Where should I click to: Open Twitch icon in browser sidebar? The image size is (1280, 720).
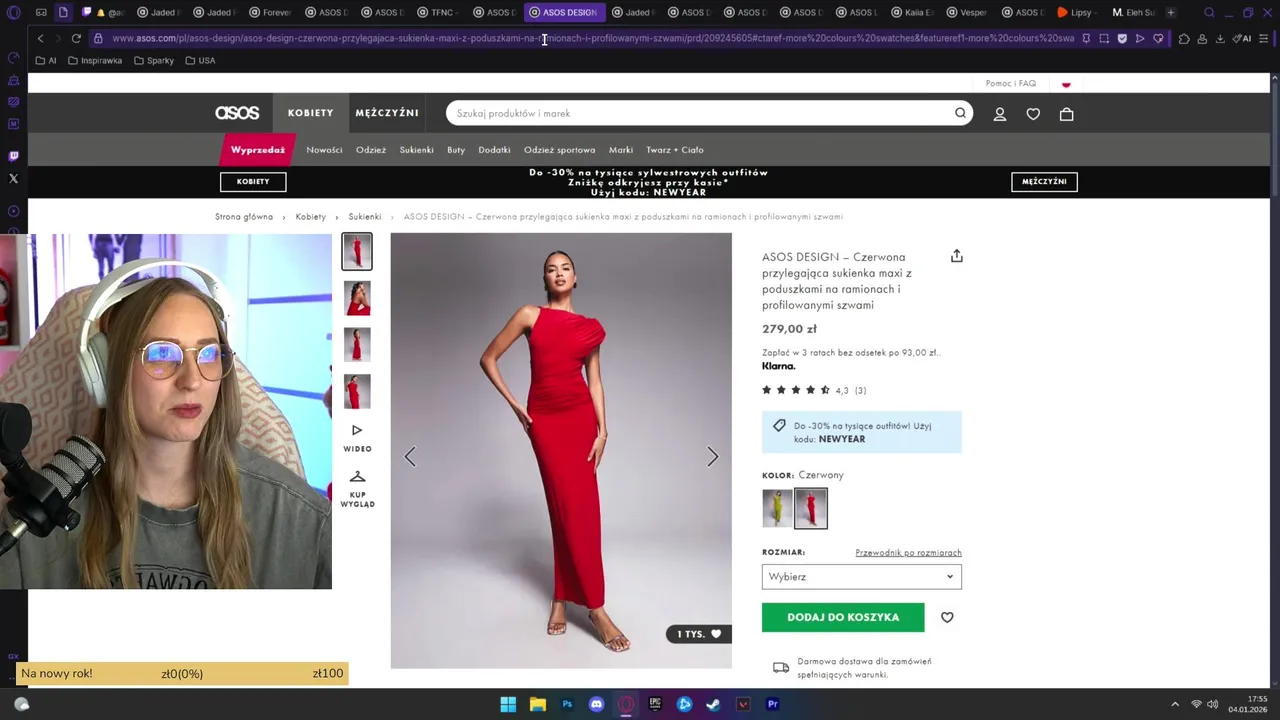pyautogui.click(x=13, y=156)
